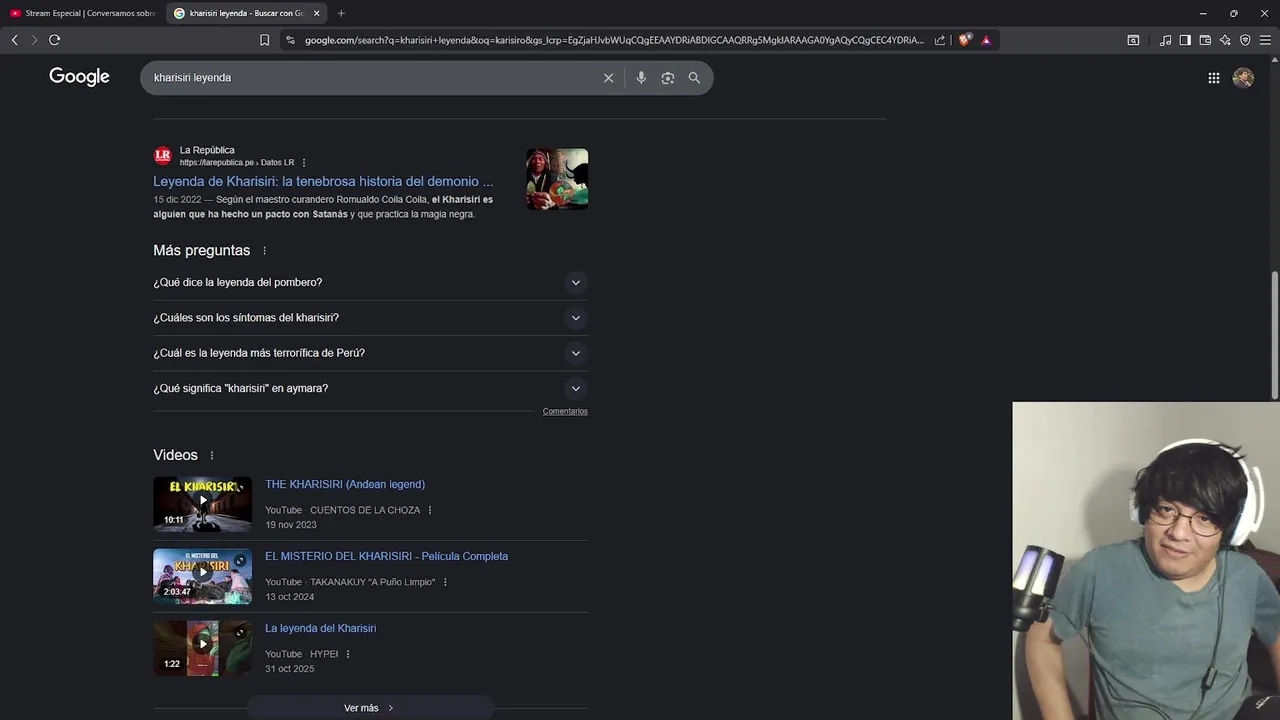Open EL MISTERIO DEL KHARISIRI Película Completa link
This screenshot has height=720, width=1280.
point(386,556)
